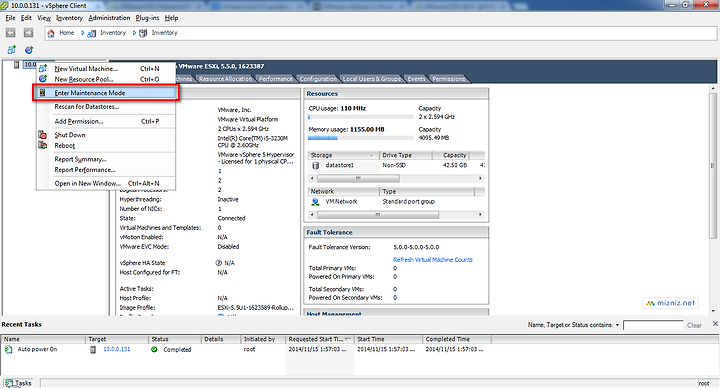
Task: Click the navigate forward arrow button
Action: pos(28,33)
